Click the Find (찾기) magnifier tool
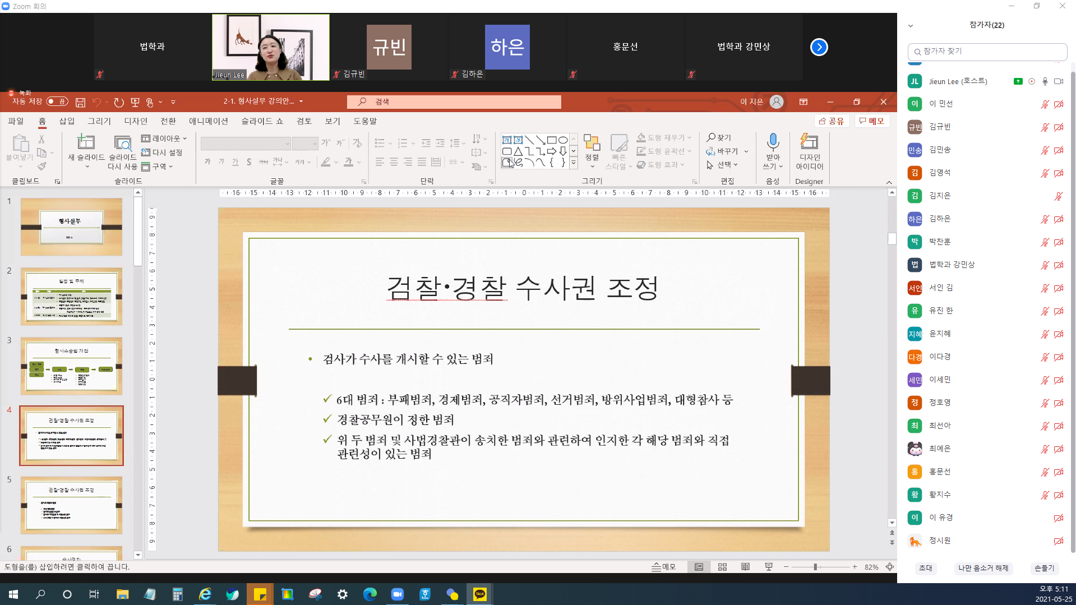This screenshot has width=1076, height=605. 718,138
